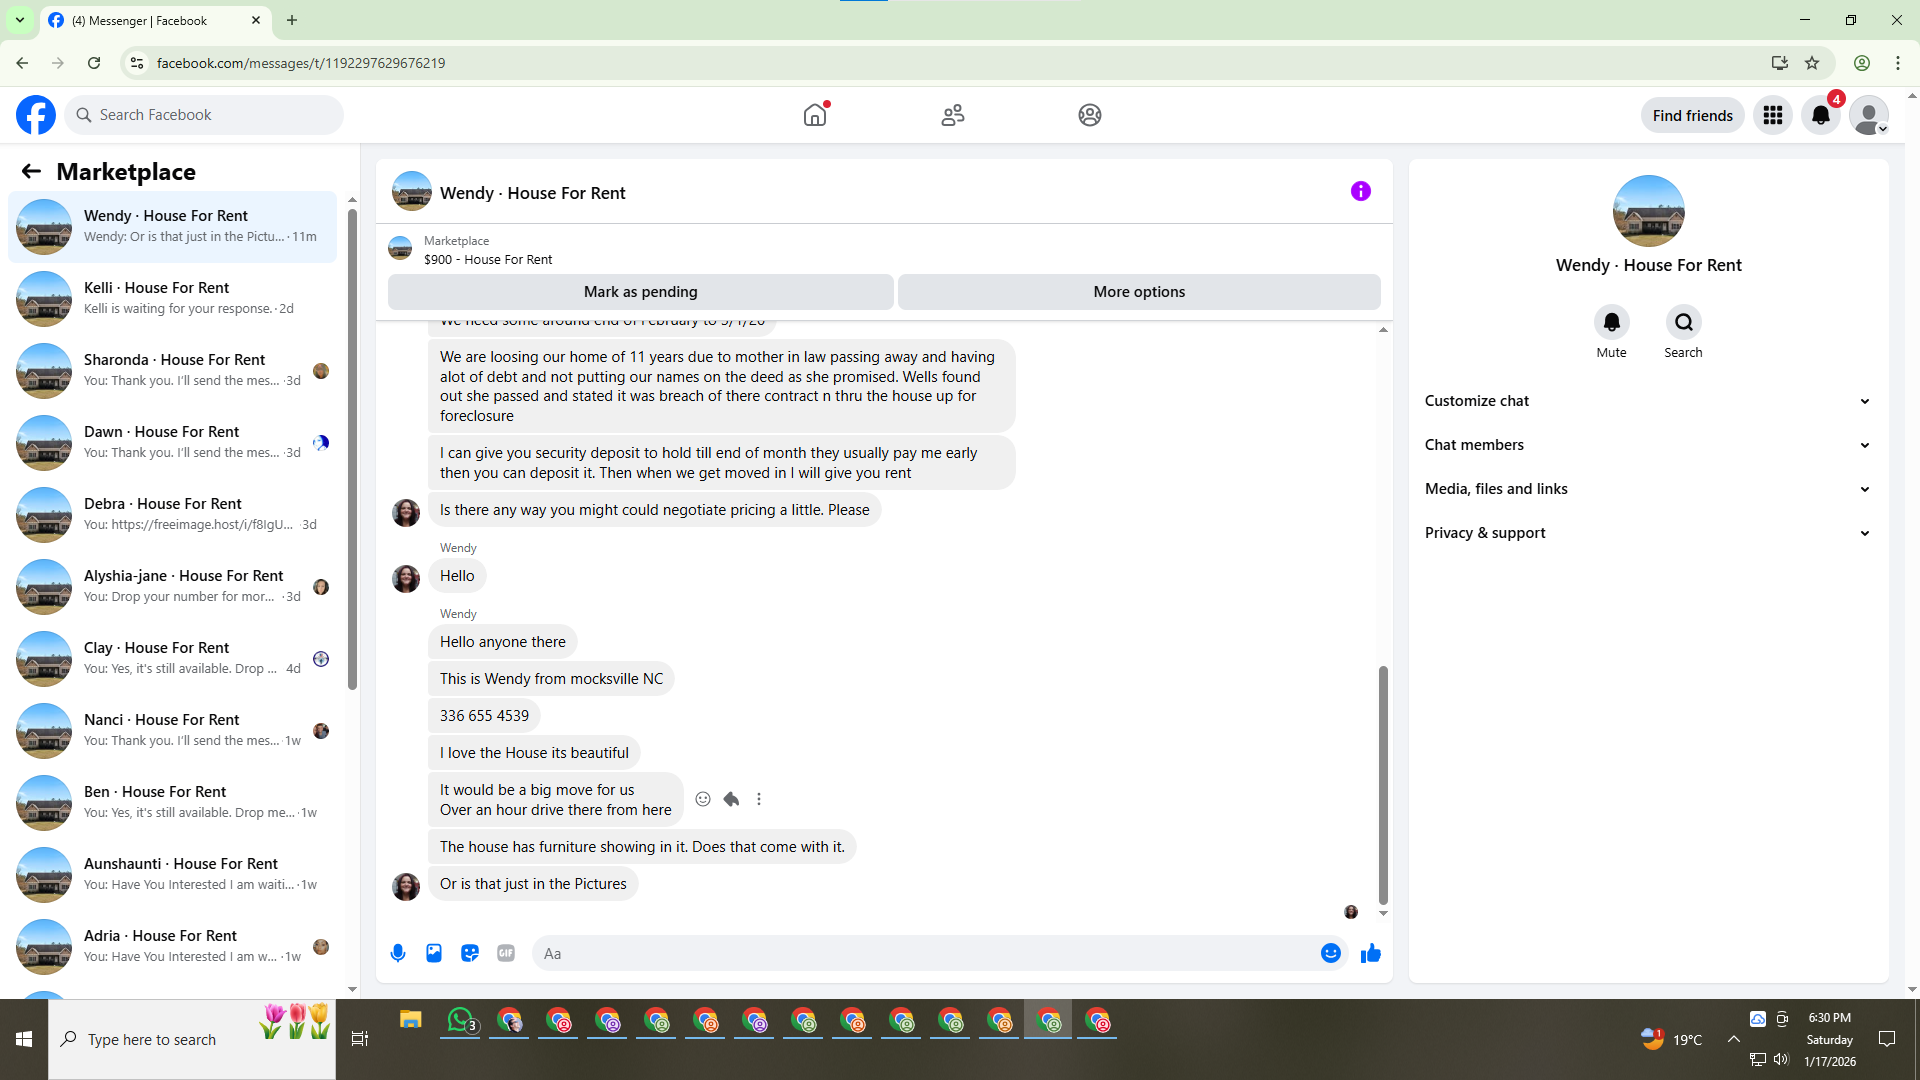Open the Friends tab in top navigation
1920x1080 pixels.
952,115
